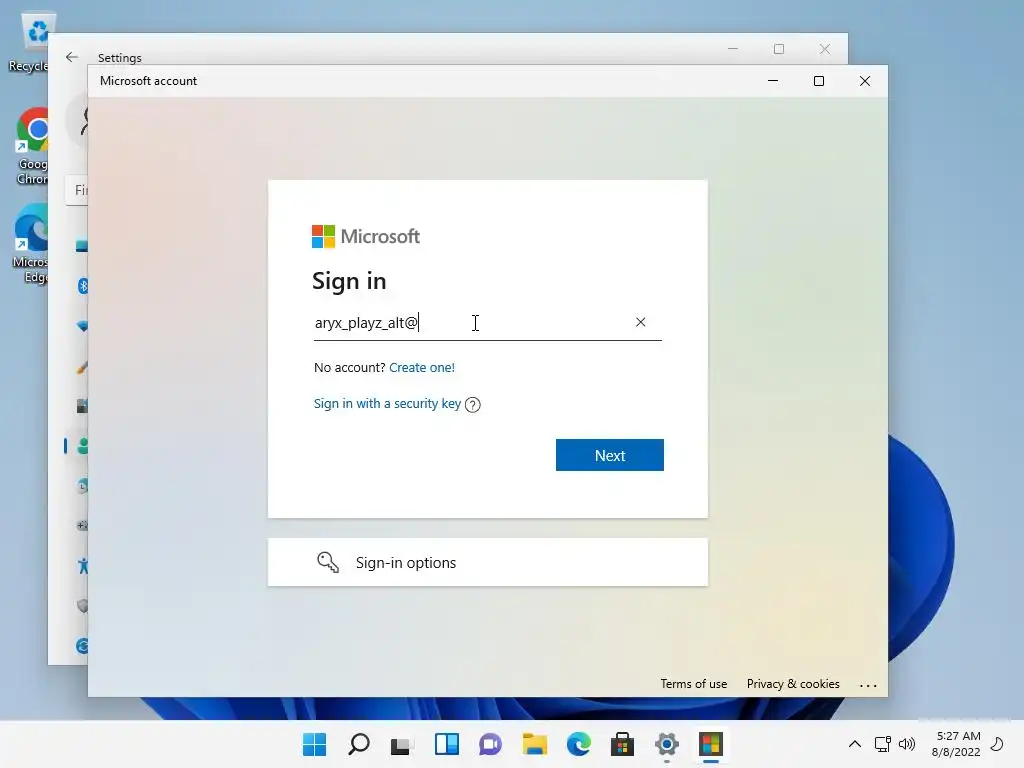The height and width of the screenshot is (768, 1024).
Task: Open Widgets from taskbar
Action: (x=447, y=744)
